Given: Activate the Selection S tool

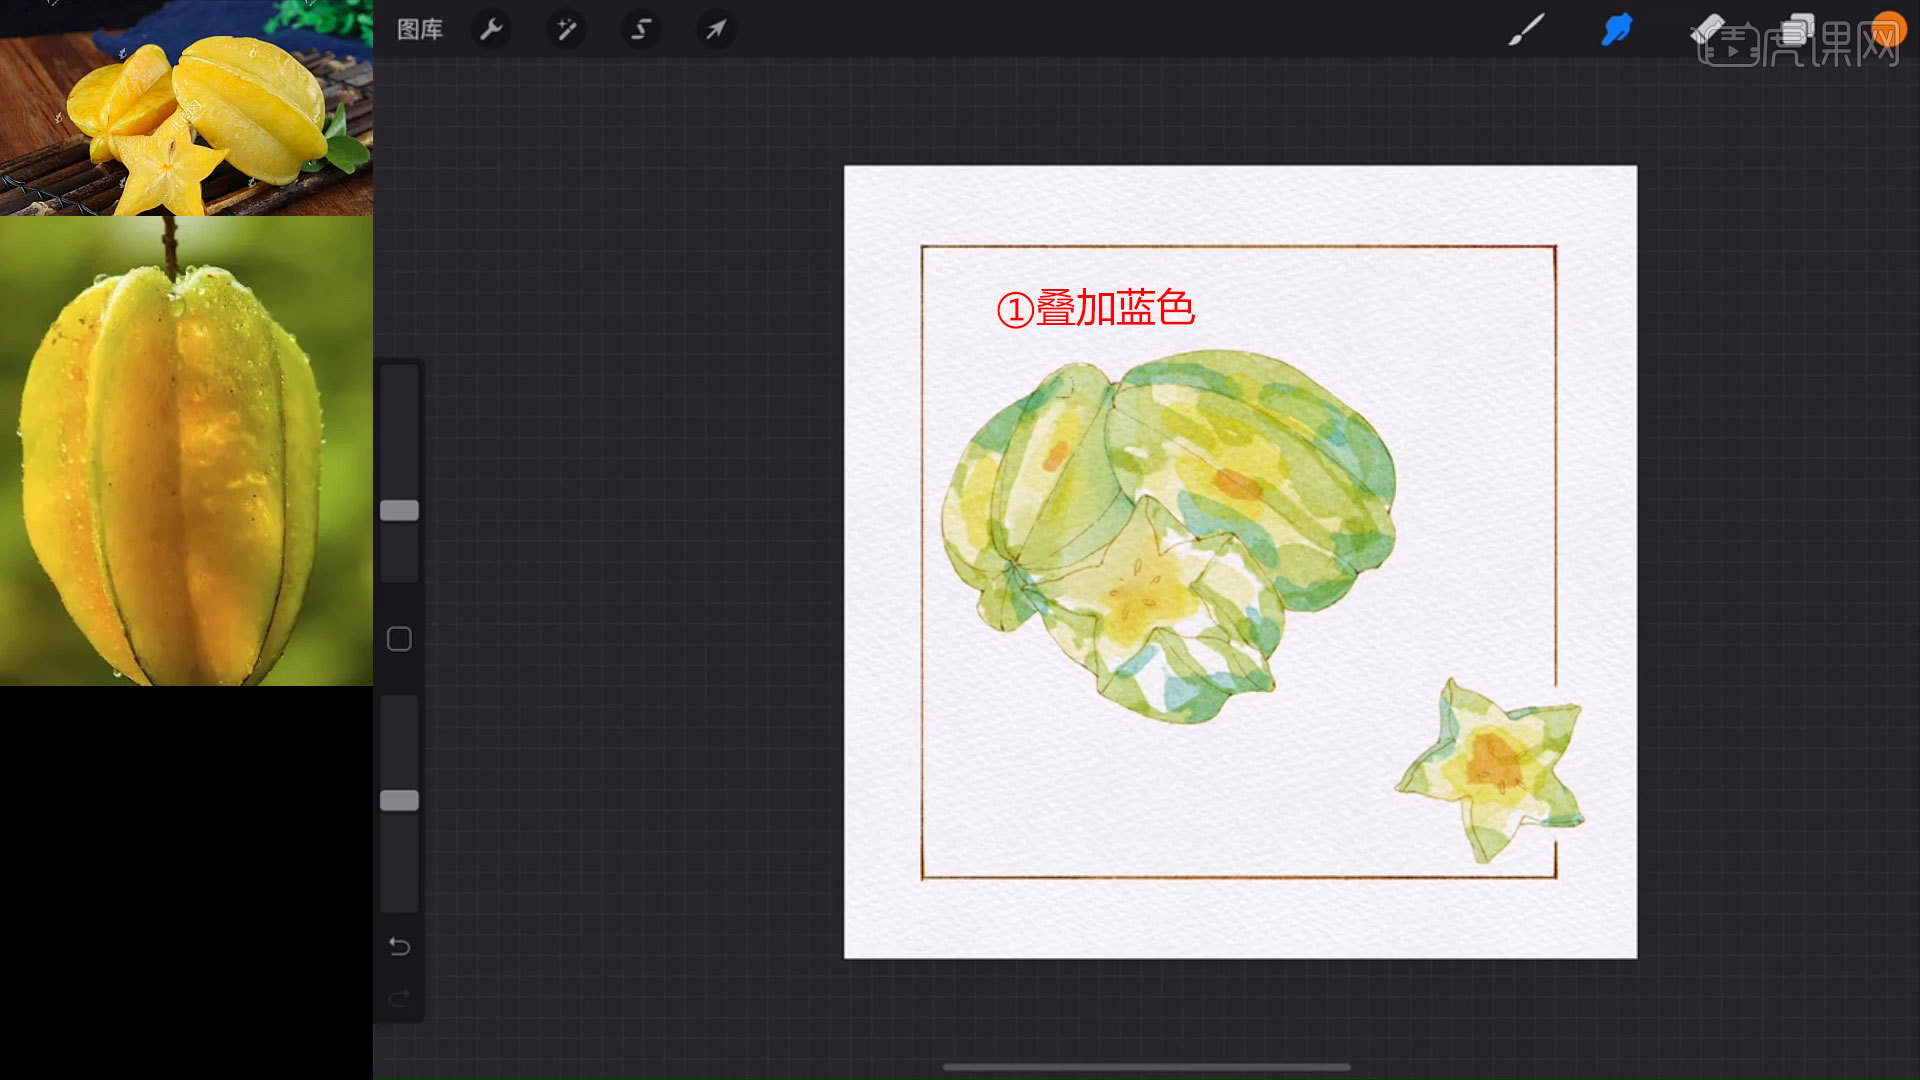Looking at the screenshot, I should pyautogui.click(x=641, y=30).
